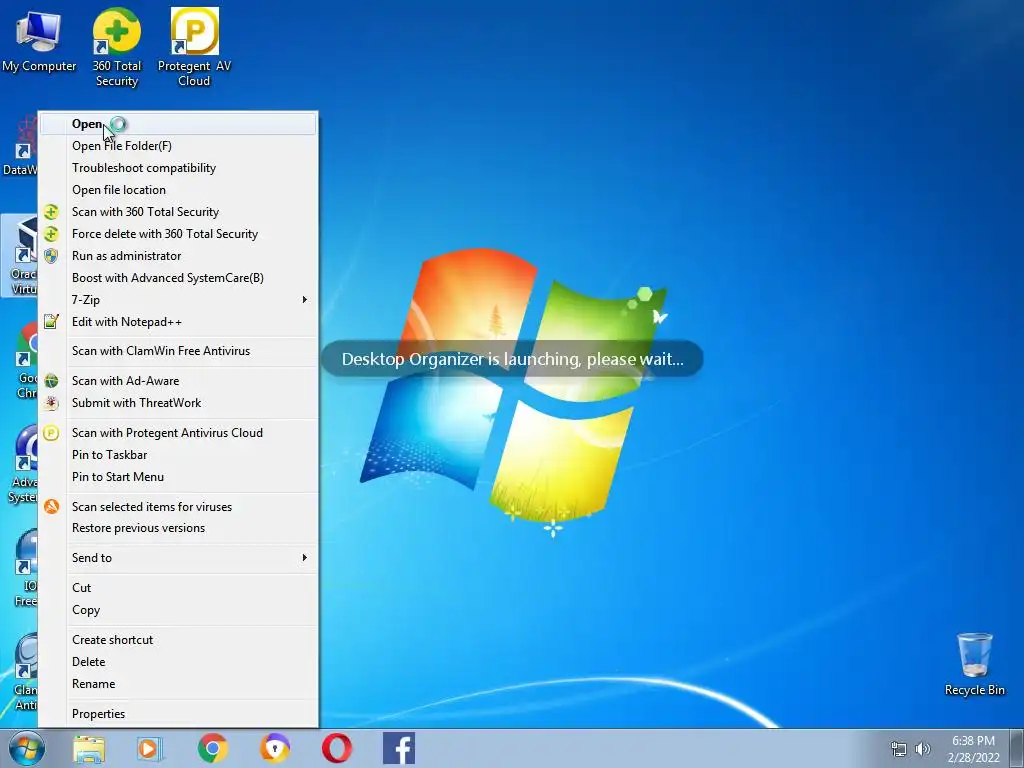Click the Ad-Aware globe icon in the menu
1024x768 pixels.
coord(51,381)
